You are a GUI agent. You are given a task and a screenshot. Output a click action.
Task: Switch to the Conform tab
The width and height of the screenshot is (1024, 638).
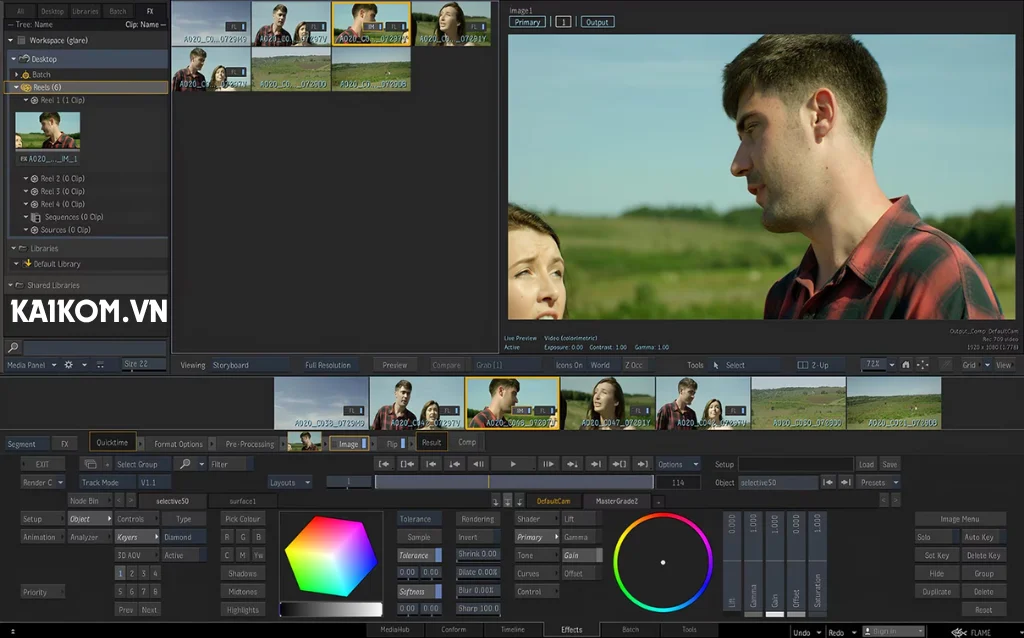click(453, 630)
